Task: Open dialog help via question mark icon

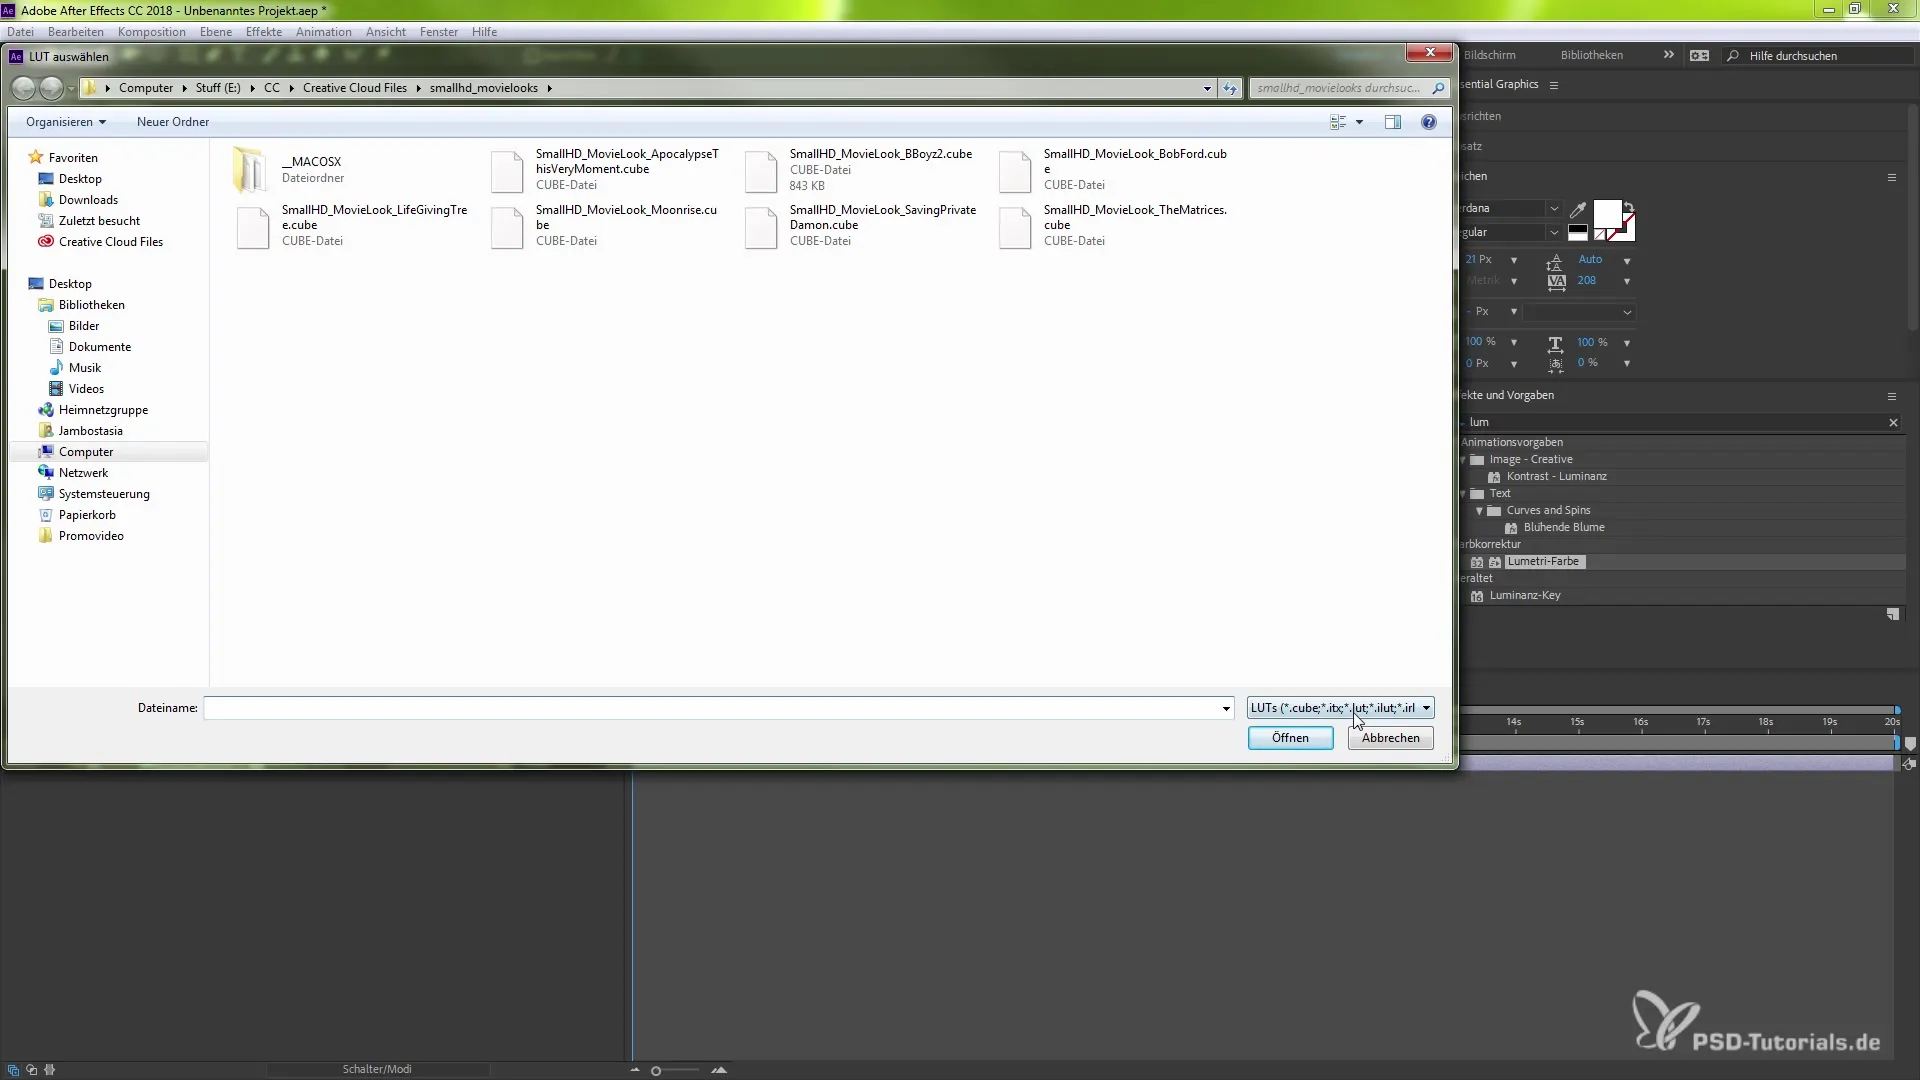Action: point(1429,122)
